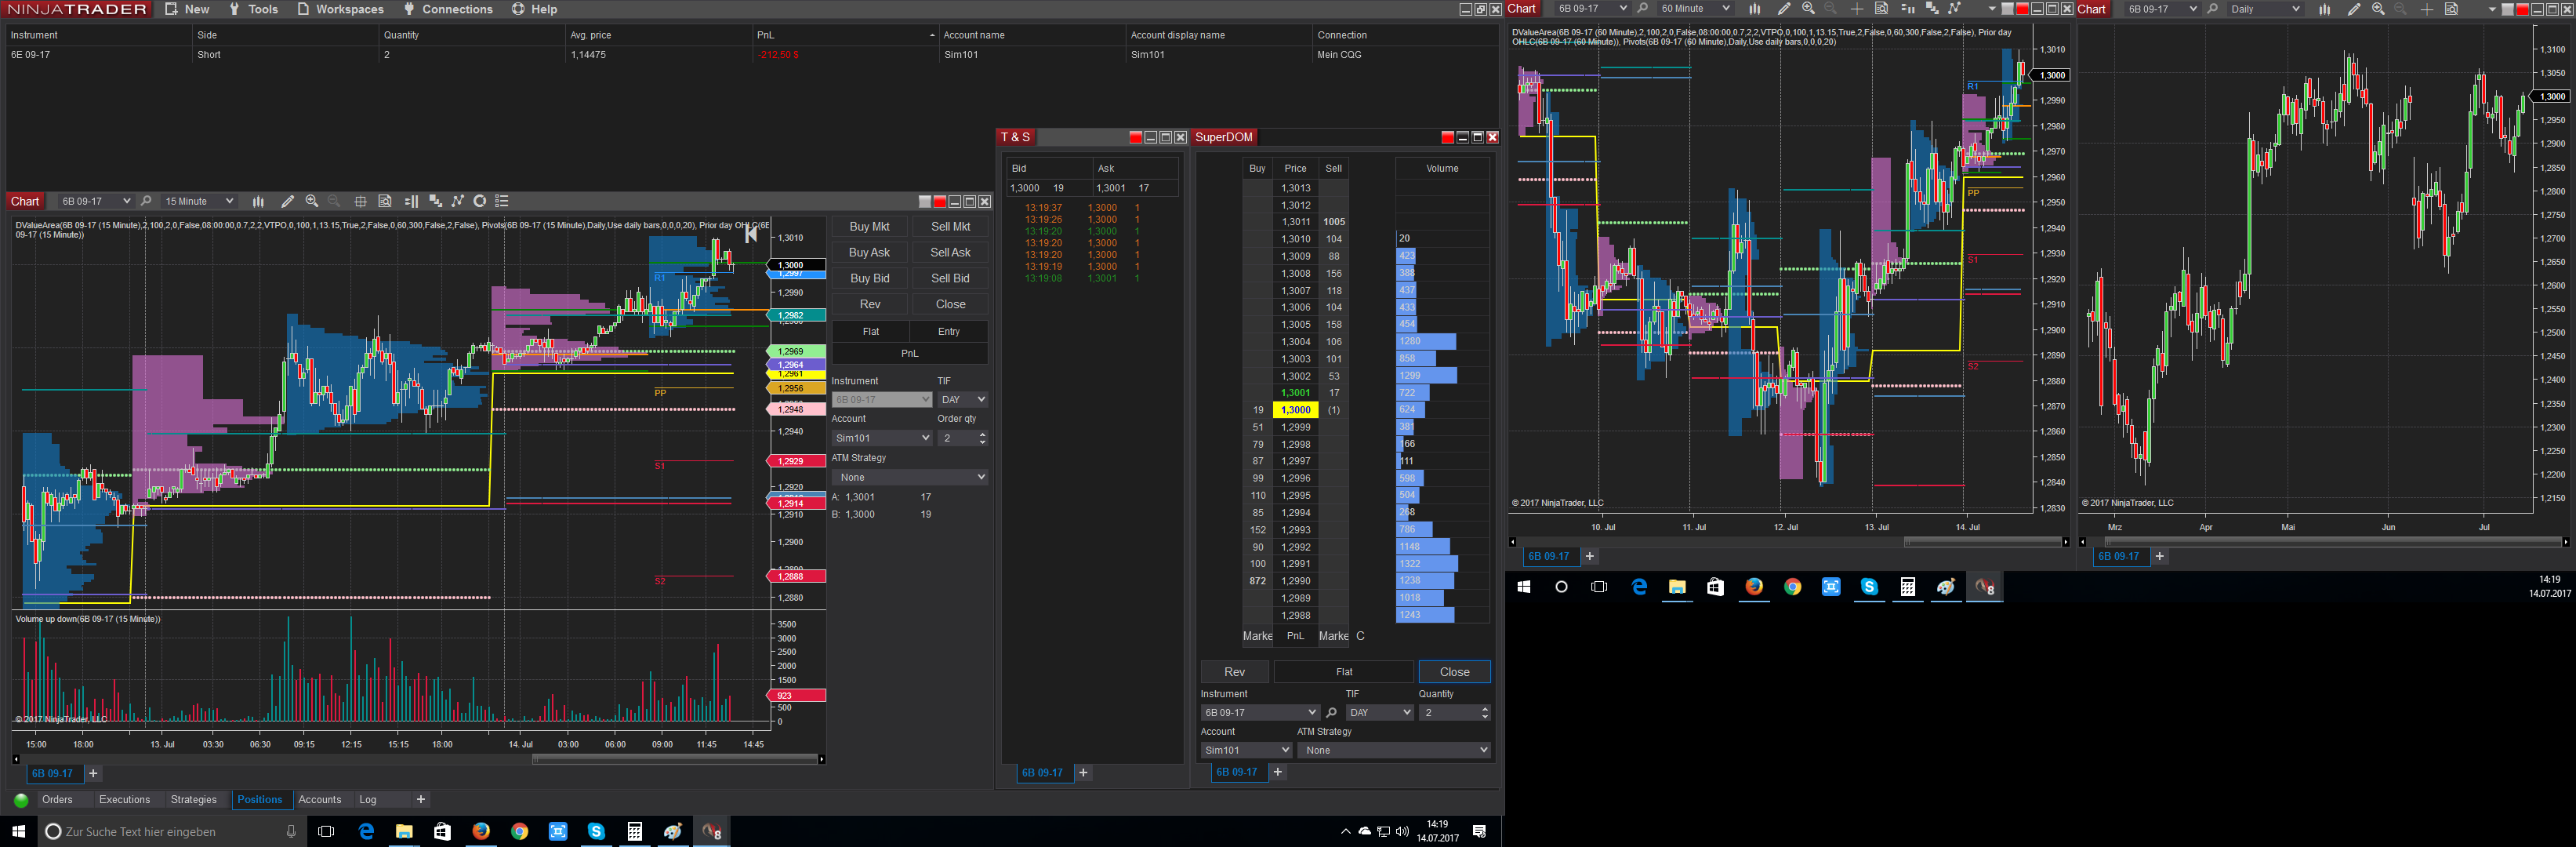Open strategies icon in 15 Minute chart toolbar
Image resolution: width=2576 pixels, height=847 pixels.
(x=458, y=201)
